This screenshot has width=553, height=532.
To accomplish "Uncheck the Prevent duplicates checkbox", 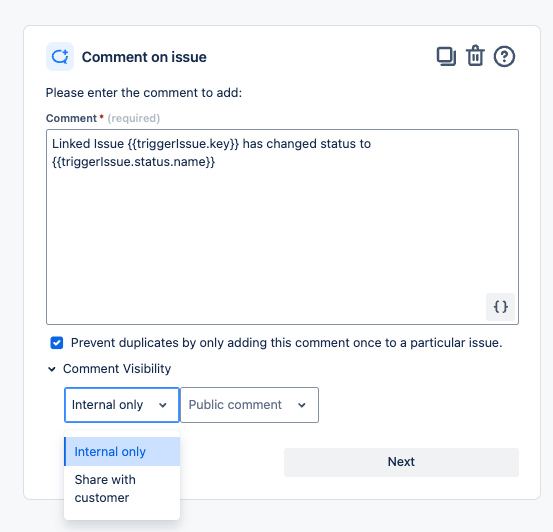I will [x=57, y=343].
